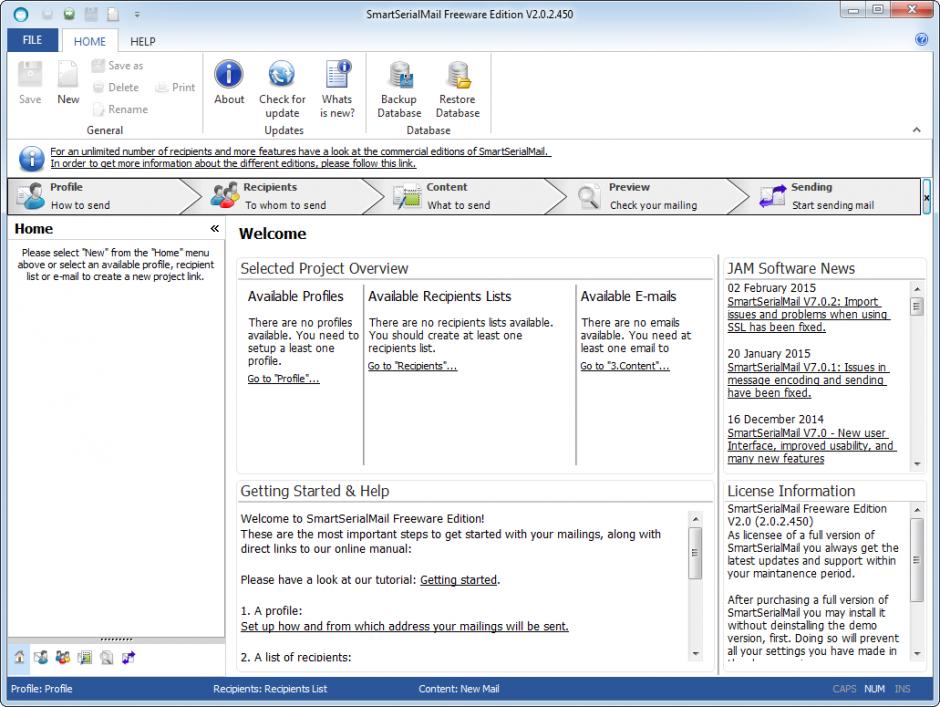Viewport: 940px width, 707px height.
Task: Click the 'License Information' panel heading
Action: 791,491
